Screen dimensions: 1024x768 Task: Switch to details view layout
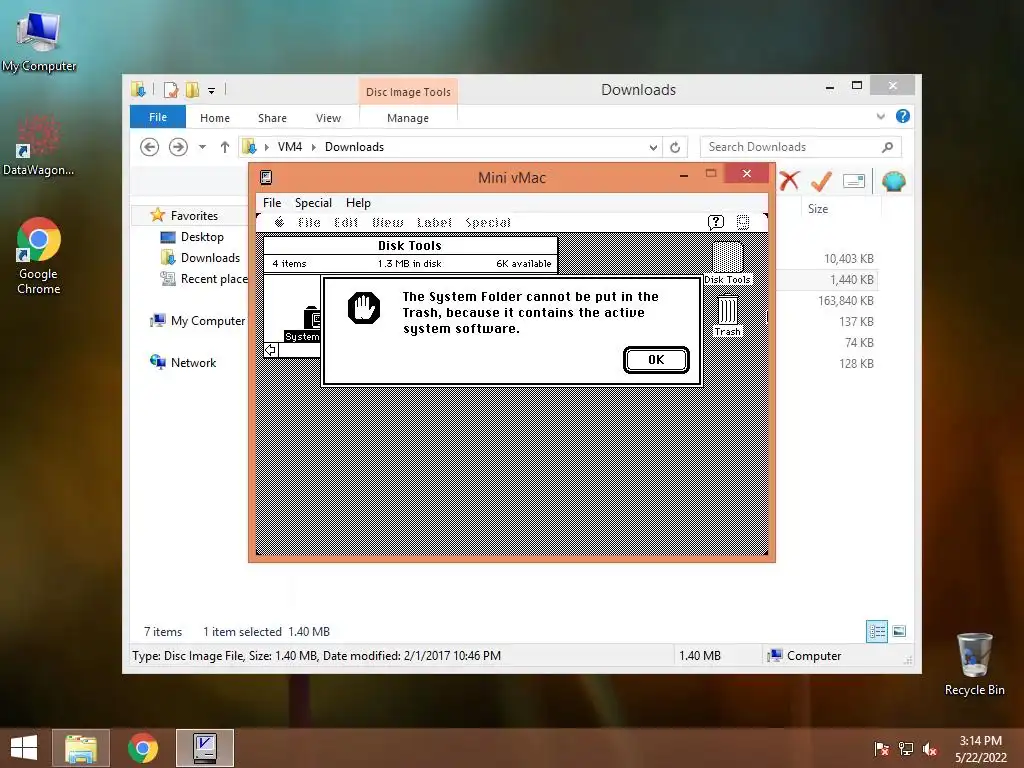click(x=876, y=632)
